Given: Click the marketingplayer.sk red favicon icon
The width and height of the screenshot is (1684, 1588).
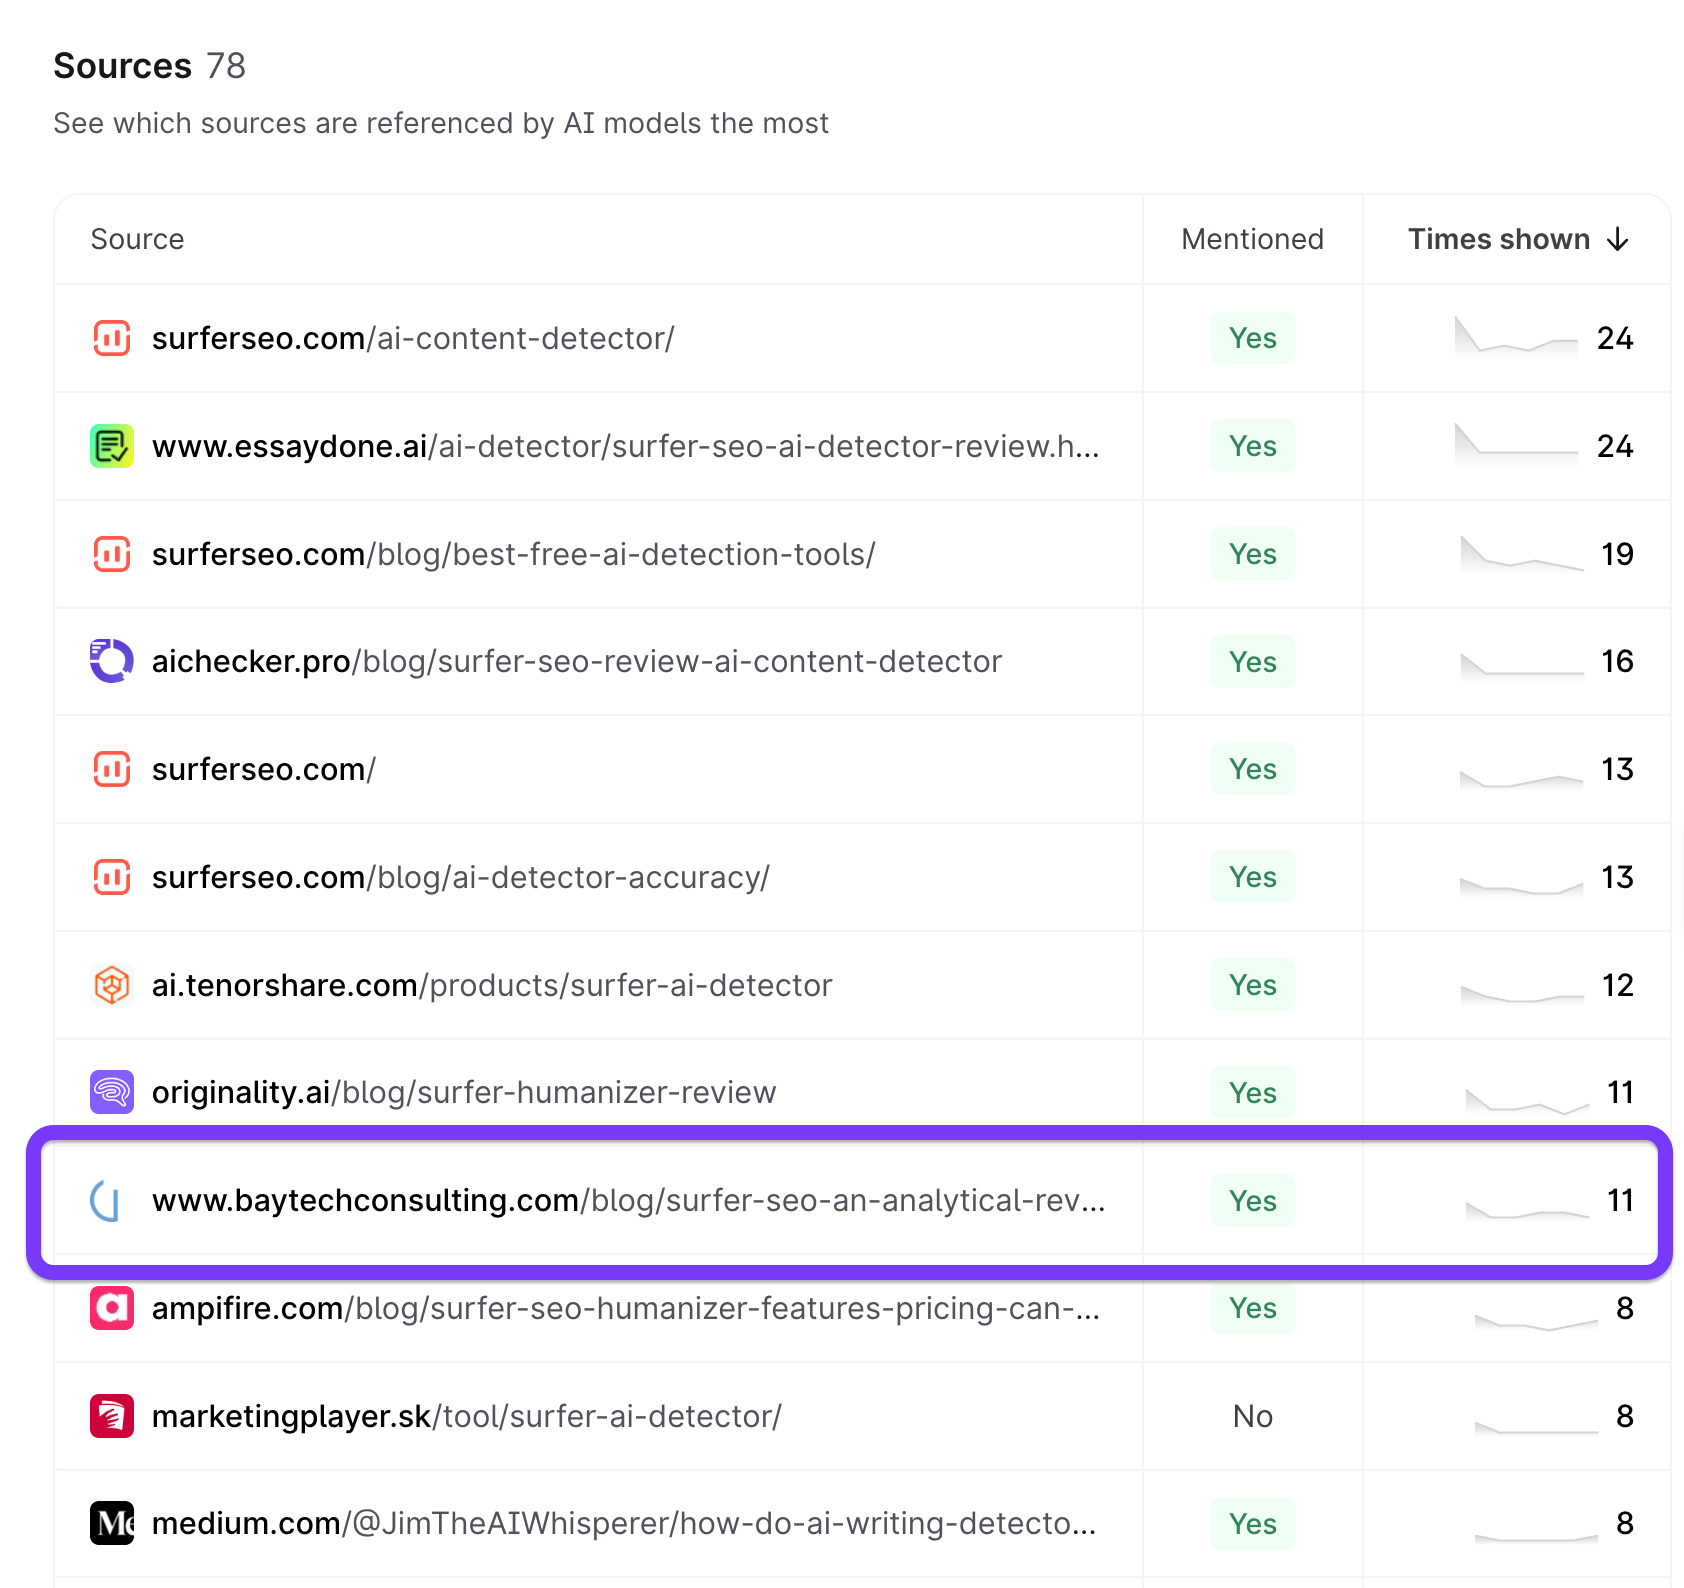Looking at the screenshot, I should (x=111, y=1416).
